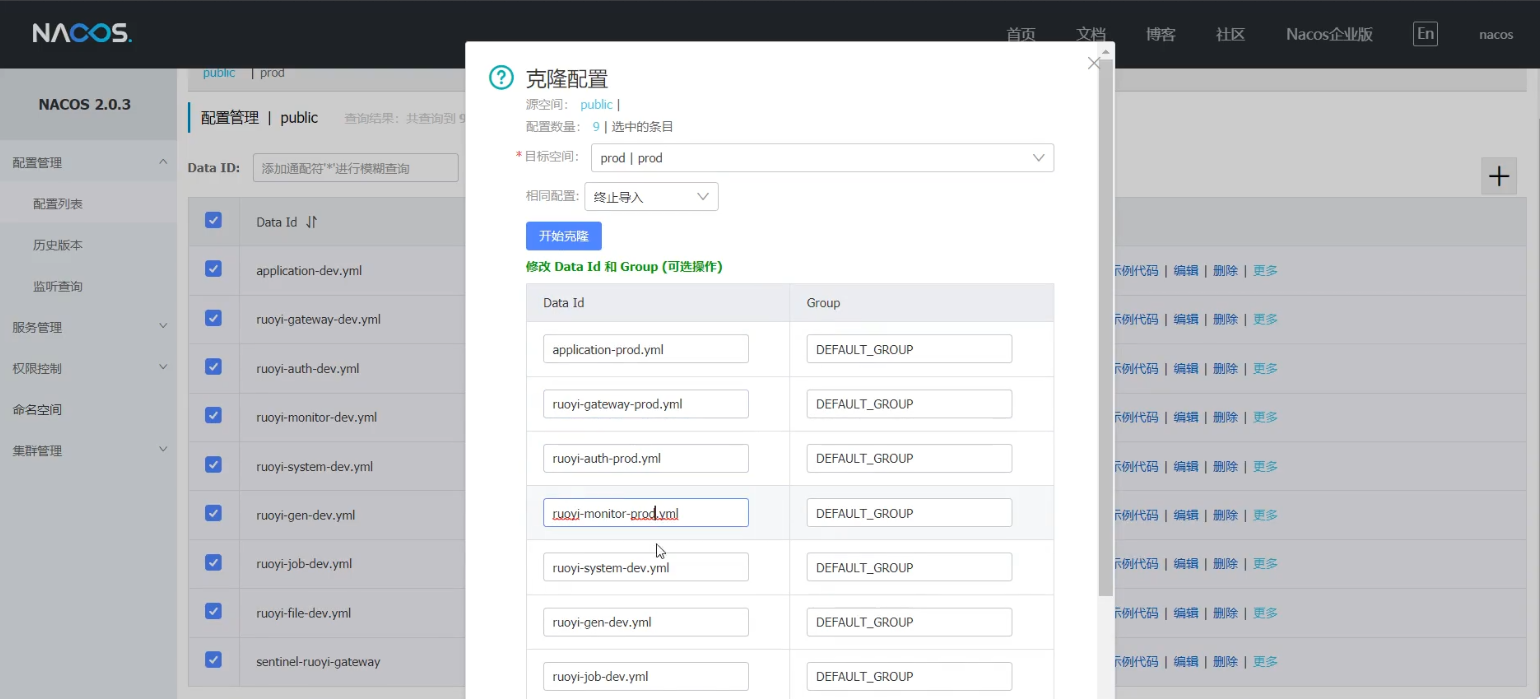This screenshot has width=1540, height=699.
Task: Uncheck the ruoyi-file-dev.yml row checkbox
Action: pyautogui.click(x=213, y=611)
